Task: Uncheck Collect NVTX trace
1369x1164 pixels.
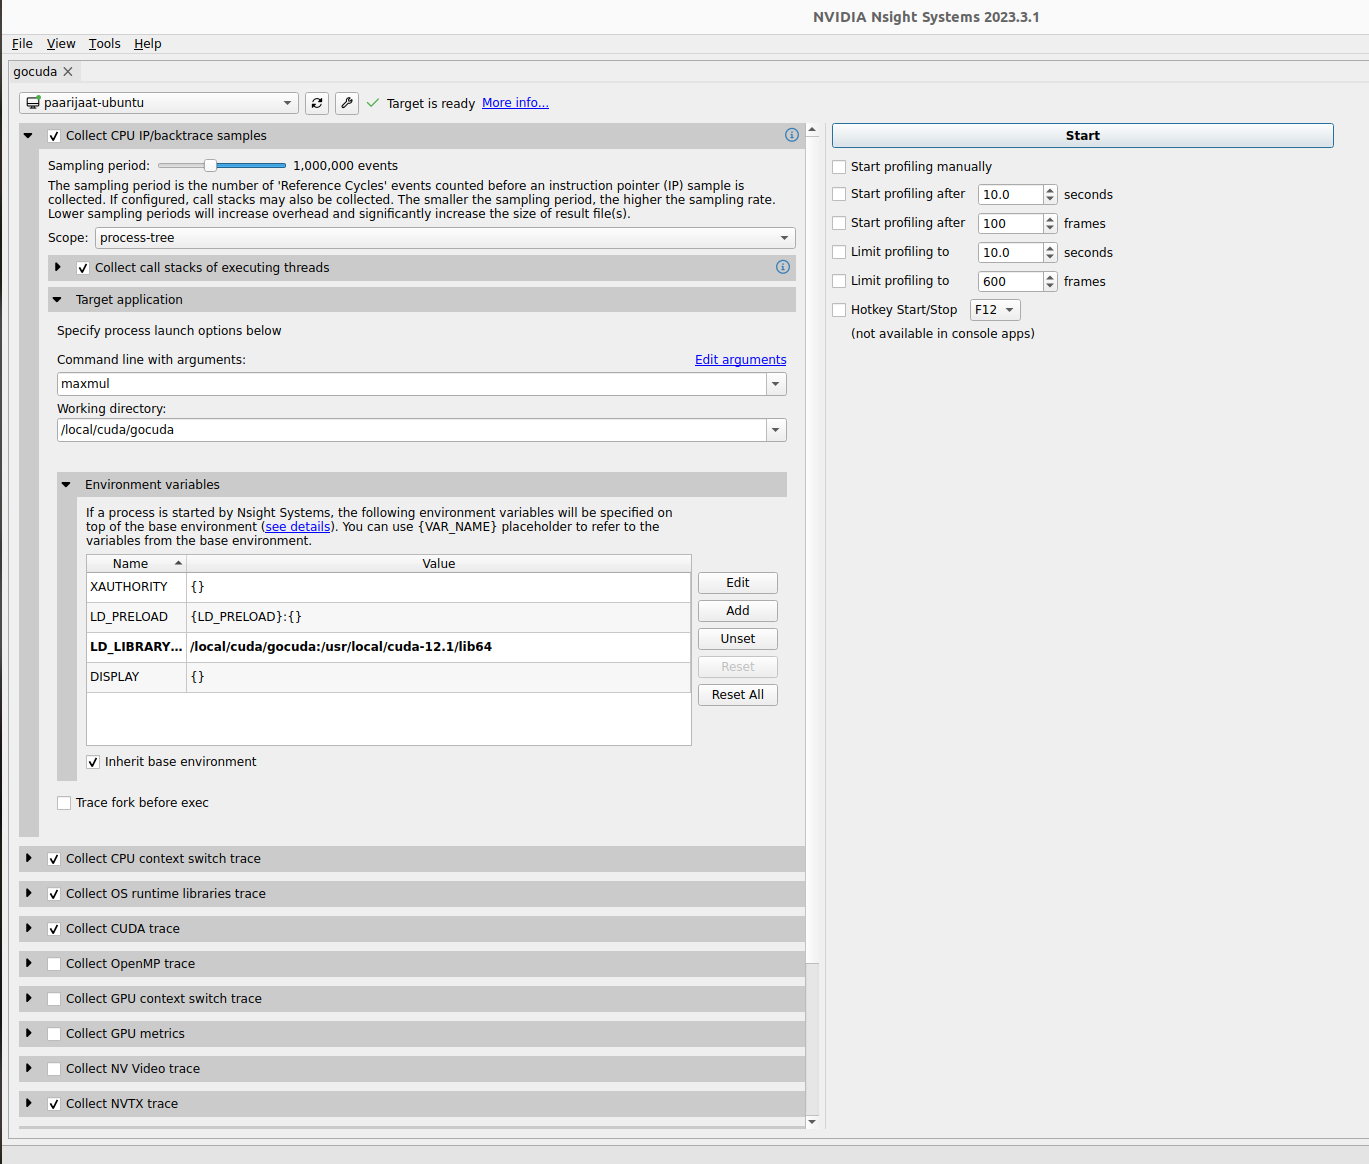Action: [54, 1104]
